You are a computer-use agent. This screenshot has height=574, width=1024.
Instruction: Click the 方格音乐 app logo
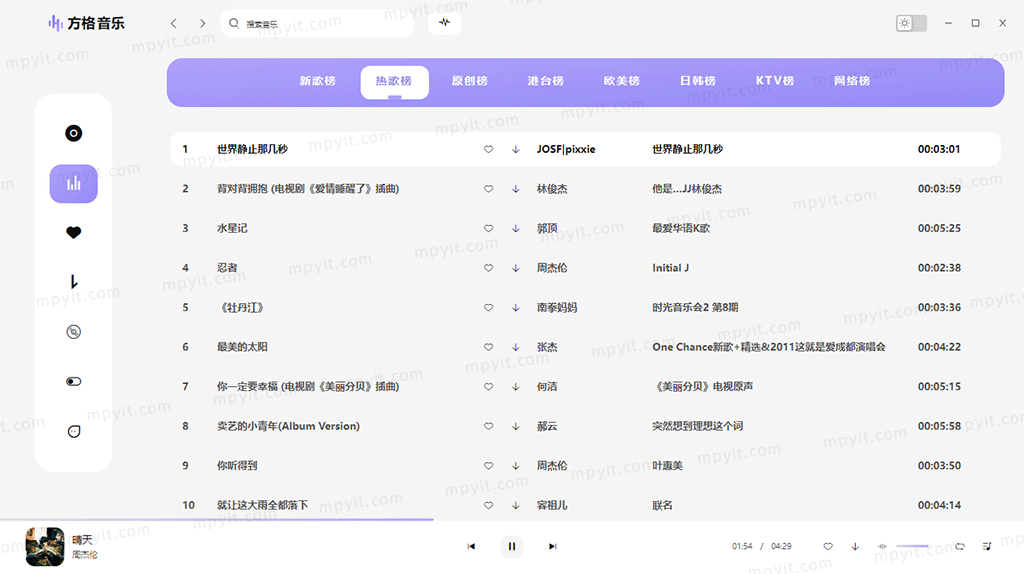86,24
